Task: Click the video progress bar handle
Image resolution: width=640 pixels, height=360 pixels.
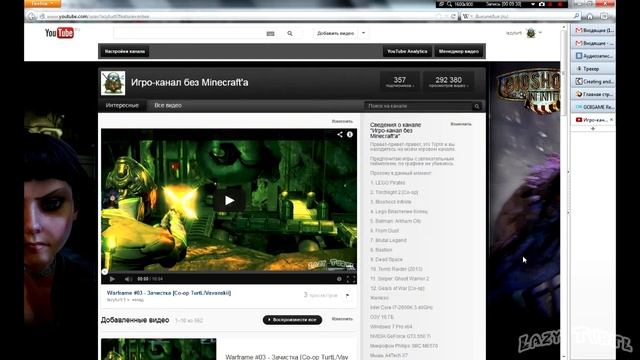Action: coord(104,271)
